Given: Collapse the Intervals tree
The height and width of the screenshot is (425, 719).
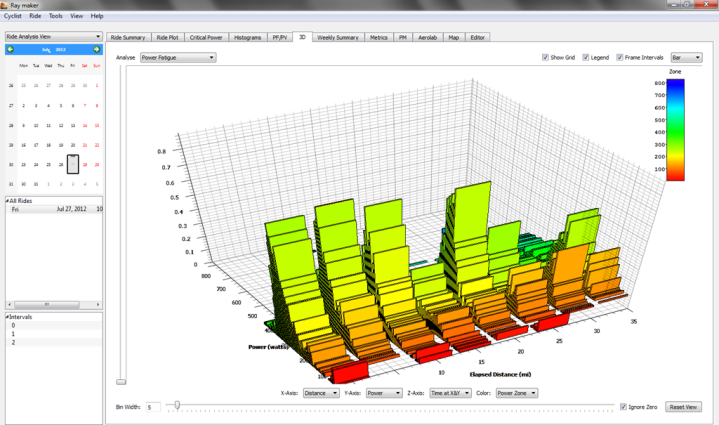Looking at the screenshot, I should pyautogui.click(x=7, y=317).
